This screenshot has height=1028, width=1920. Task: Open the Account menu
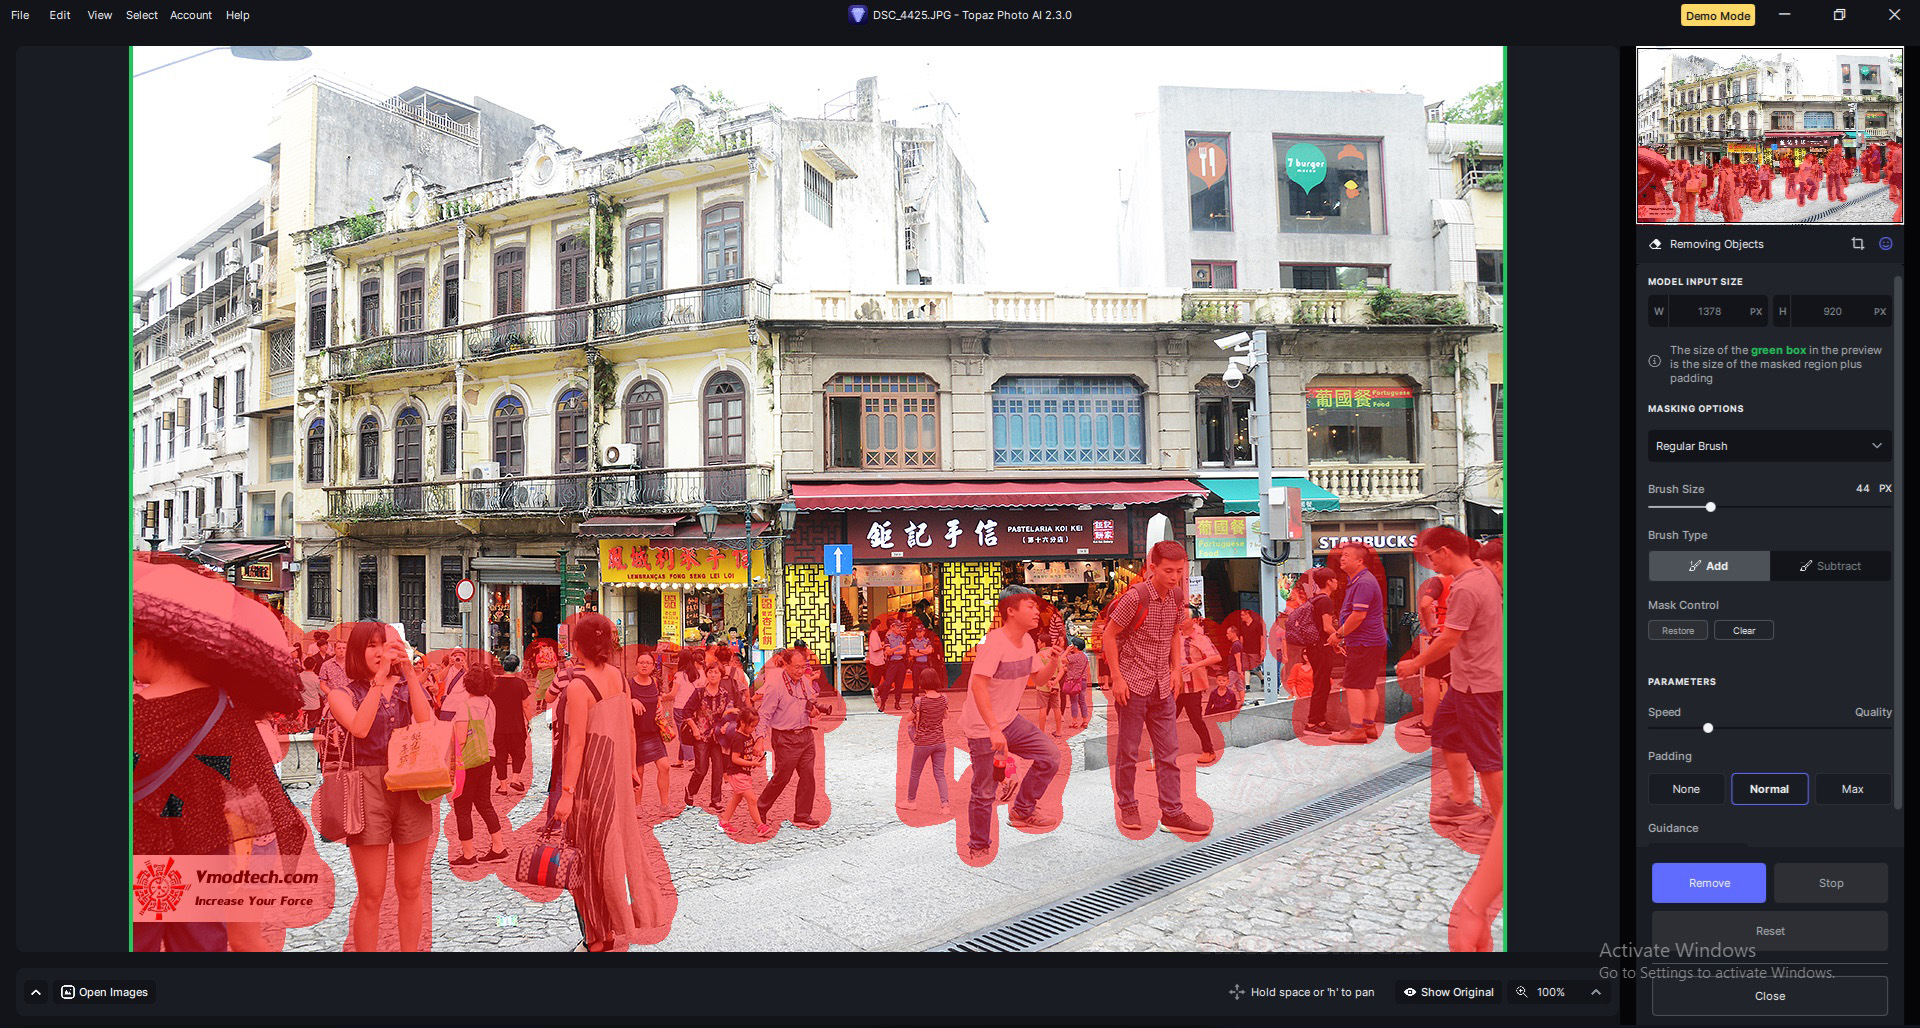click(191, 15)
